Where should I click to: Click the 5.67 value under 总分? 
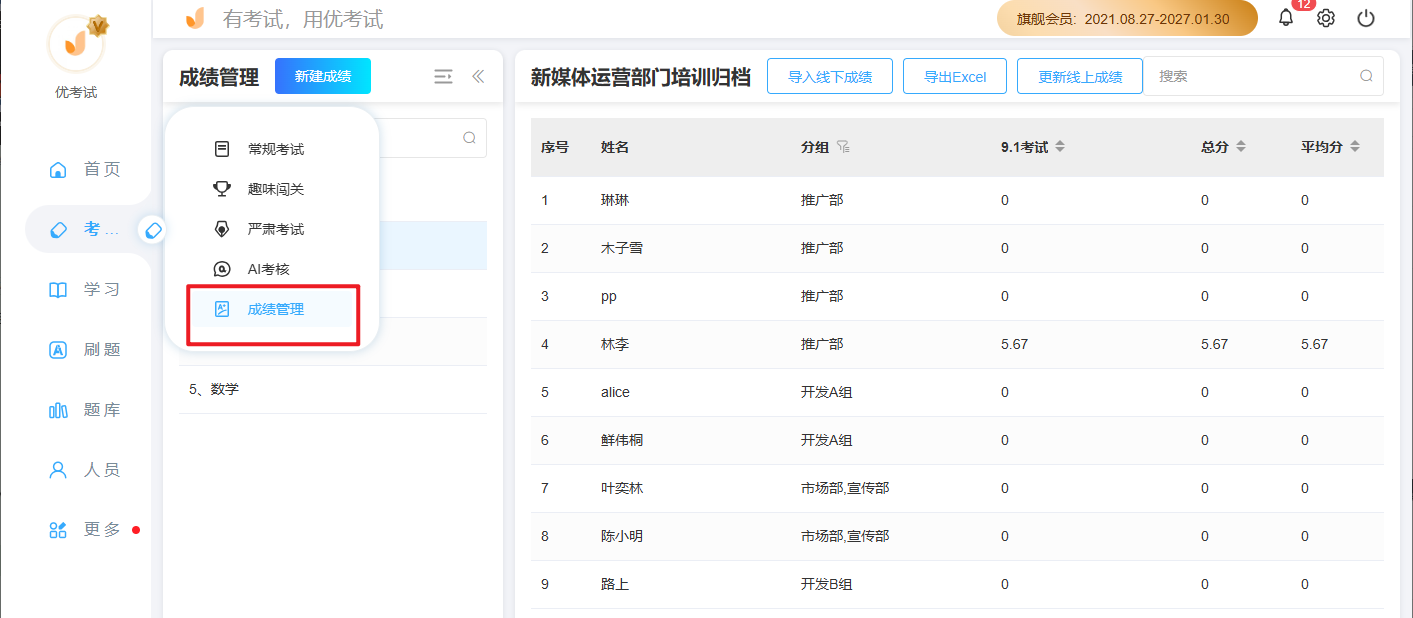1214,344
